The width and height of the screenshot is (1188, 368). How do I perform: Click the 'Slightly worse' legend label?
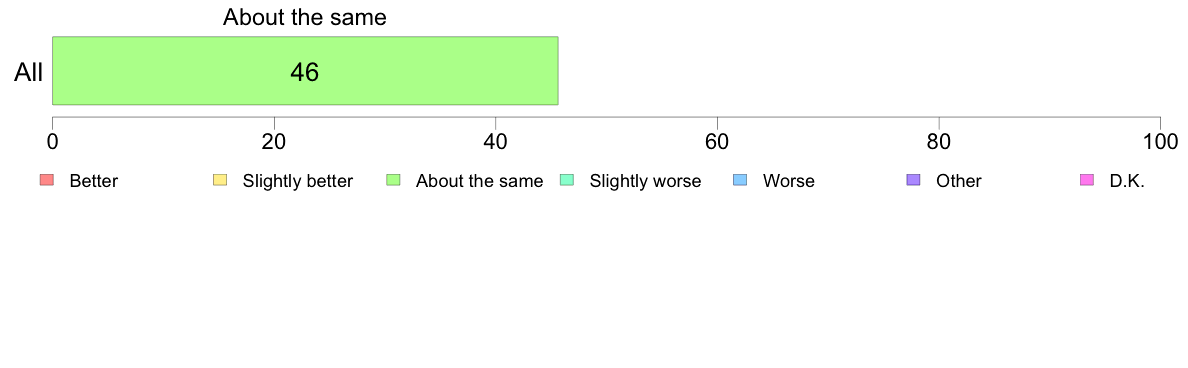[x=646, y=181]
